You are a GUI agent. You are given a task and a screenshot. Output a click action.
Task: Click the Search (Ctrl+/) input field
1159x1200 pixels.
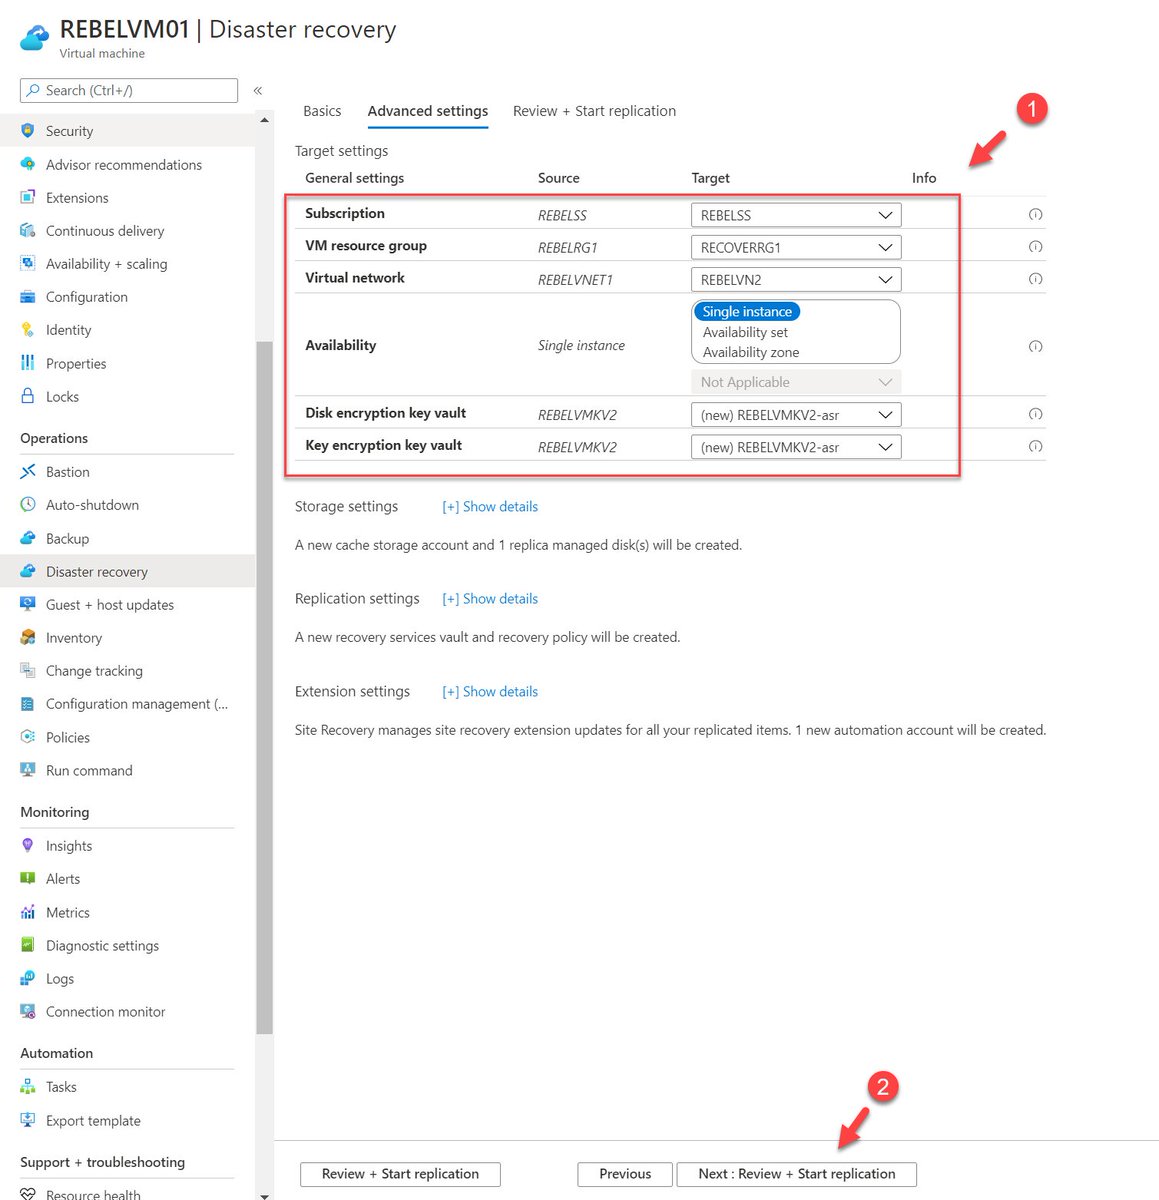(x=129, y=90)
